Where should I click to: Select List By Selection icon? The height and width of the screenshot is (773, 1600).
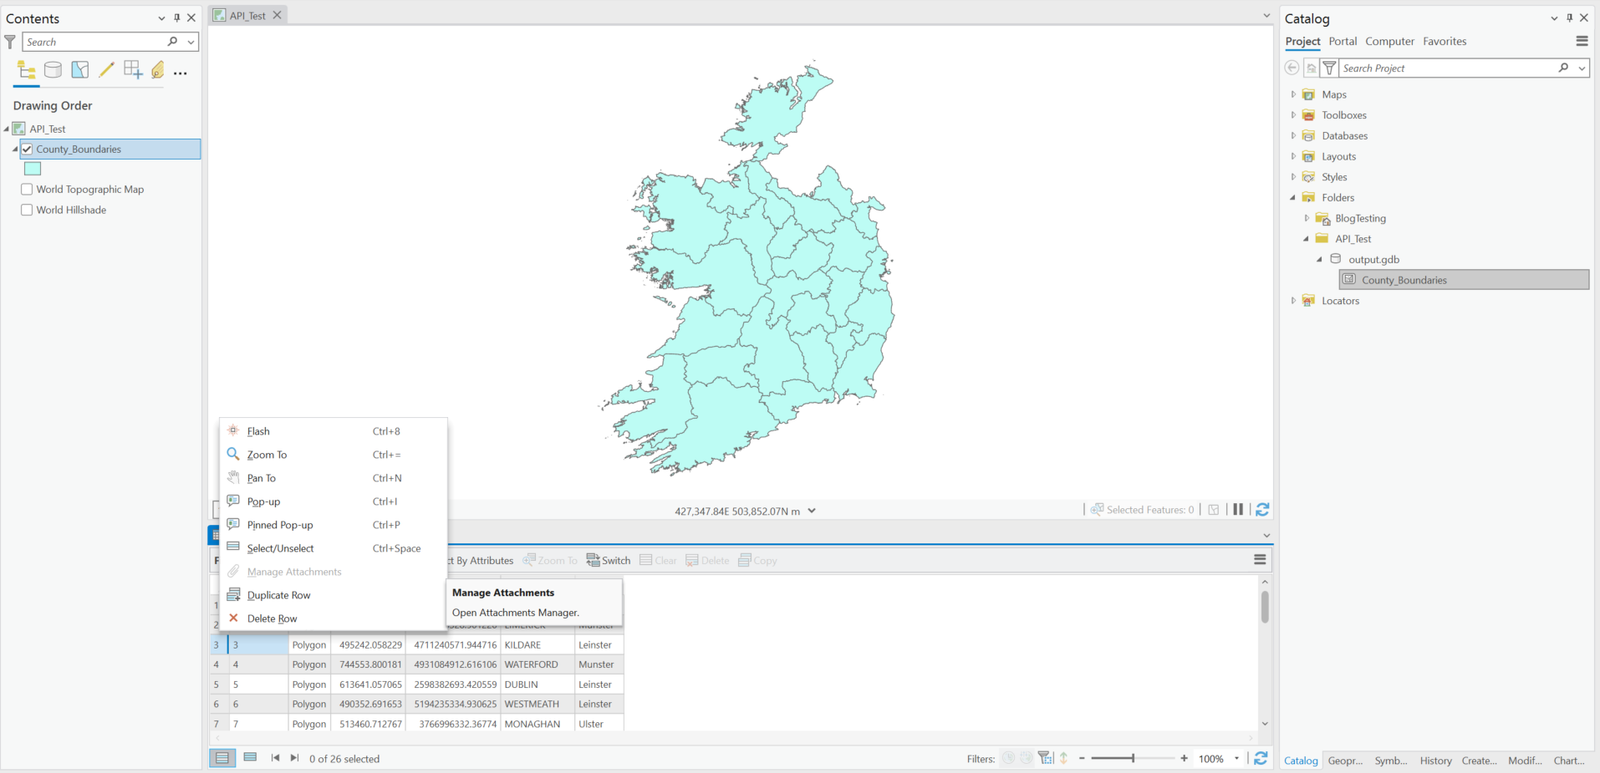click(80, 70)
